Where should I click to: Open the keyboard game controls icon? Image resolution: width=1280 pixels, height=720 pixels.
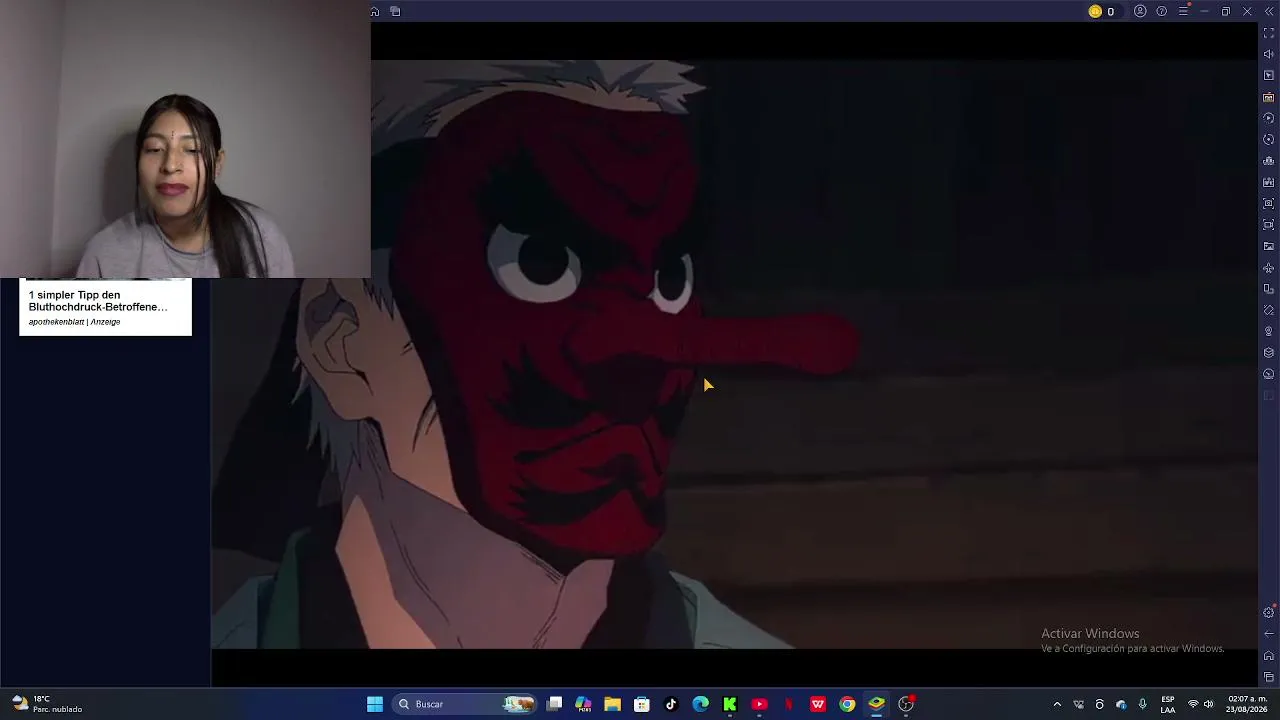[x=1269, y=97]
